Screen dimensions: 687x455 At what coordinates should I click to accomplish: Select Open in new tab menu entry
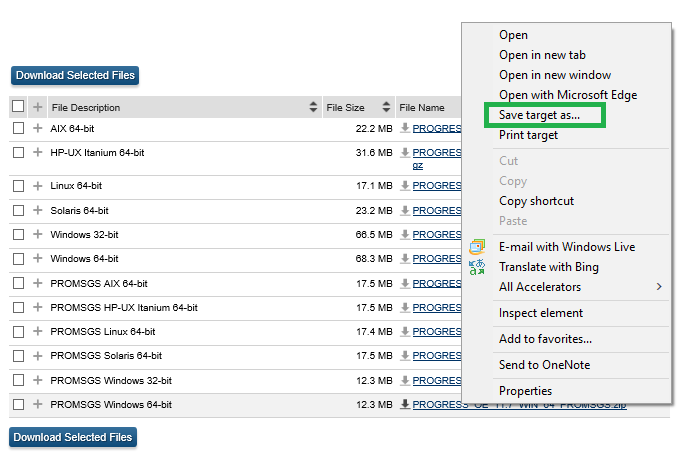[x=542, y=55]
